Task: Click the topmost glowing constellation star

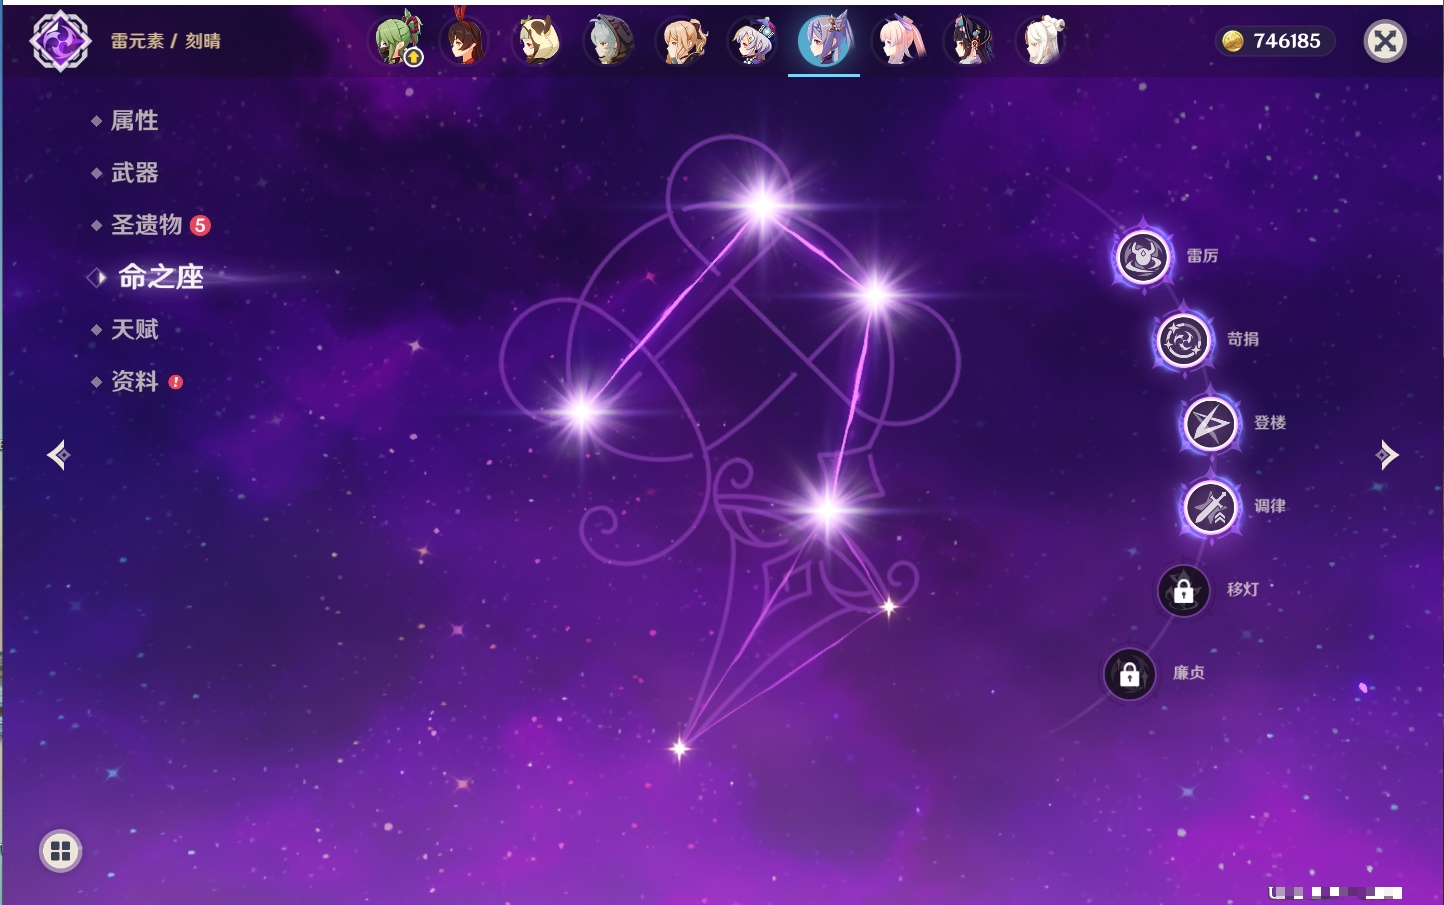Action: 763,206
